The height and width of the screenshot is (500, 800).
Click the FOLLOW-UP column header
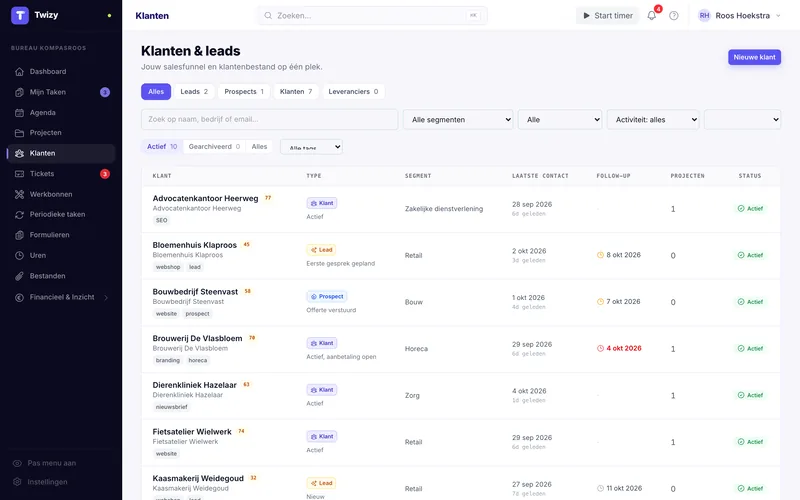[613, 176]
